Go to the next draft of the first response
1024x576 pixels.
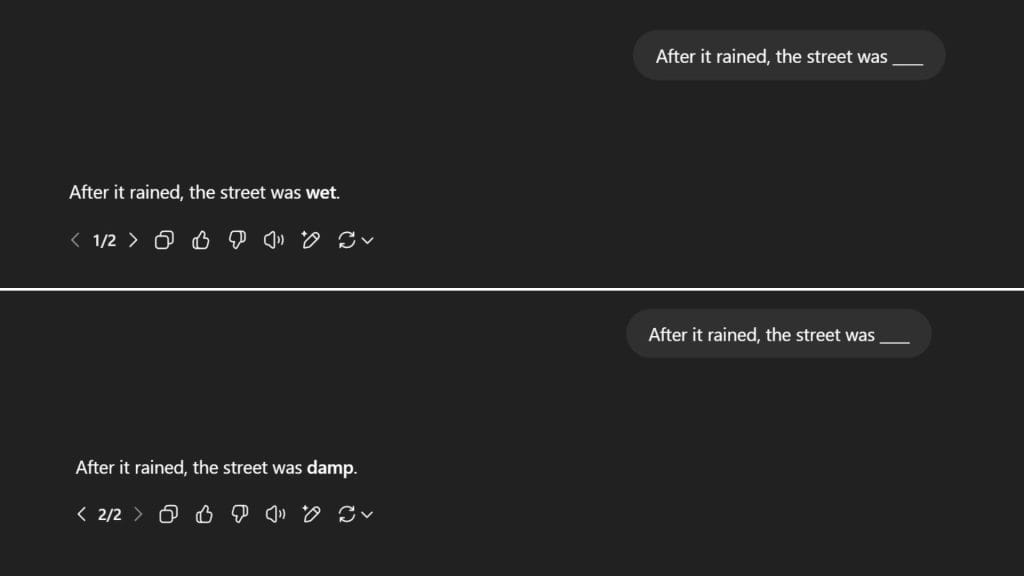[x=133, y=240]
